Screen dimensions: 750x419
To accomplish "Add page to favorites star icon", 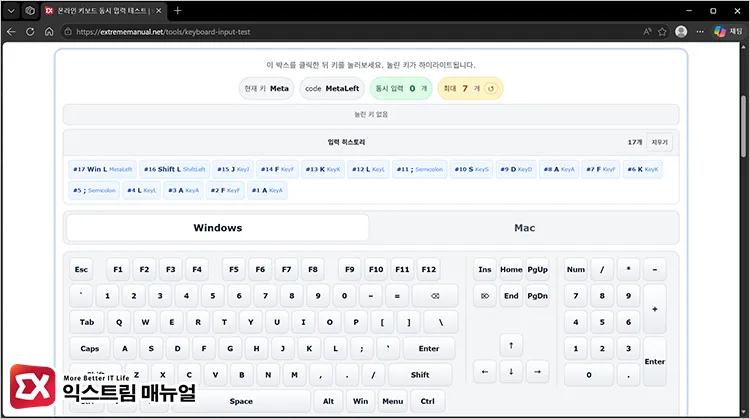I will coord(662,32).
